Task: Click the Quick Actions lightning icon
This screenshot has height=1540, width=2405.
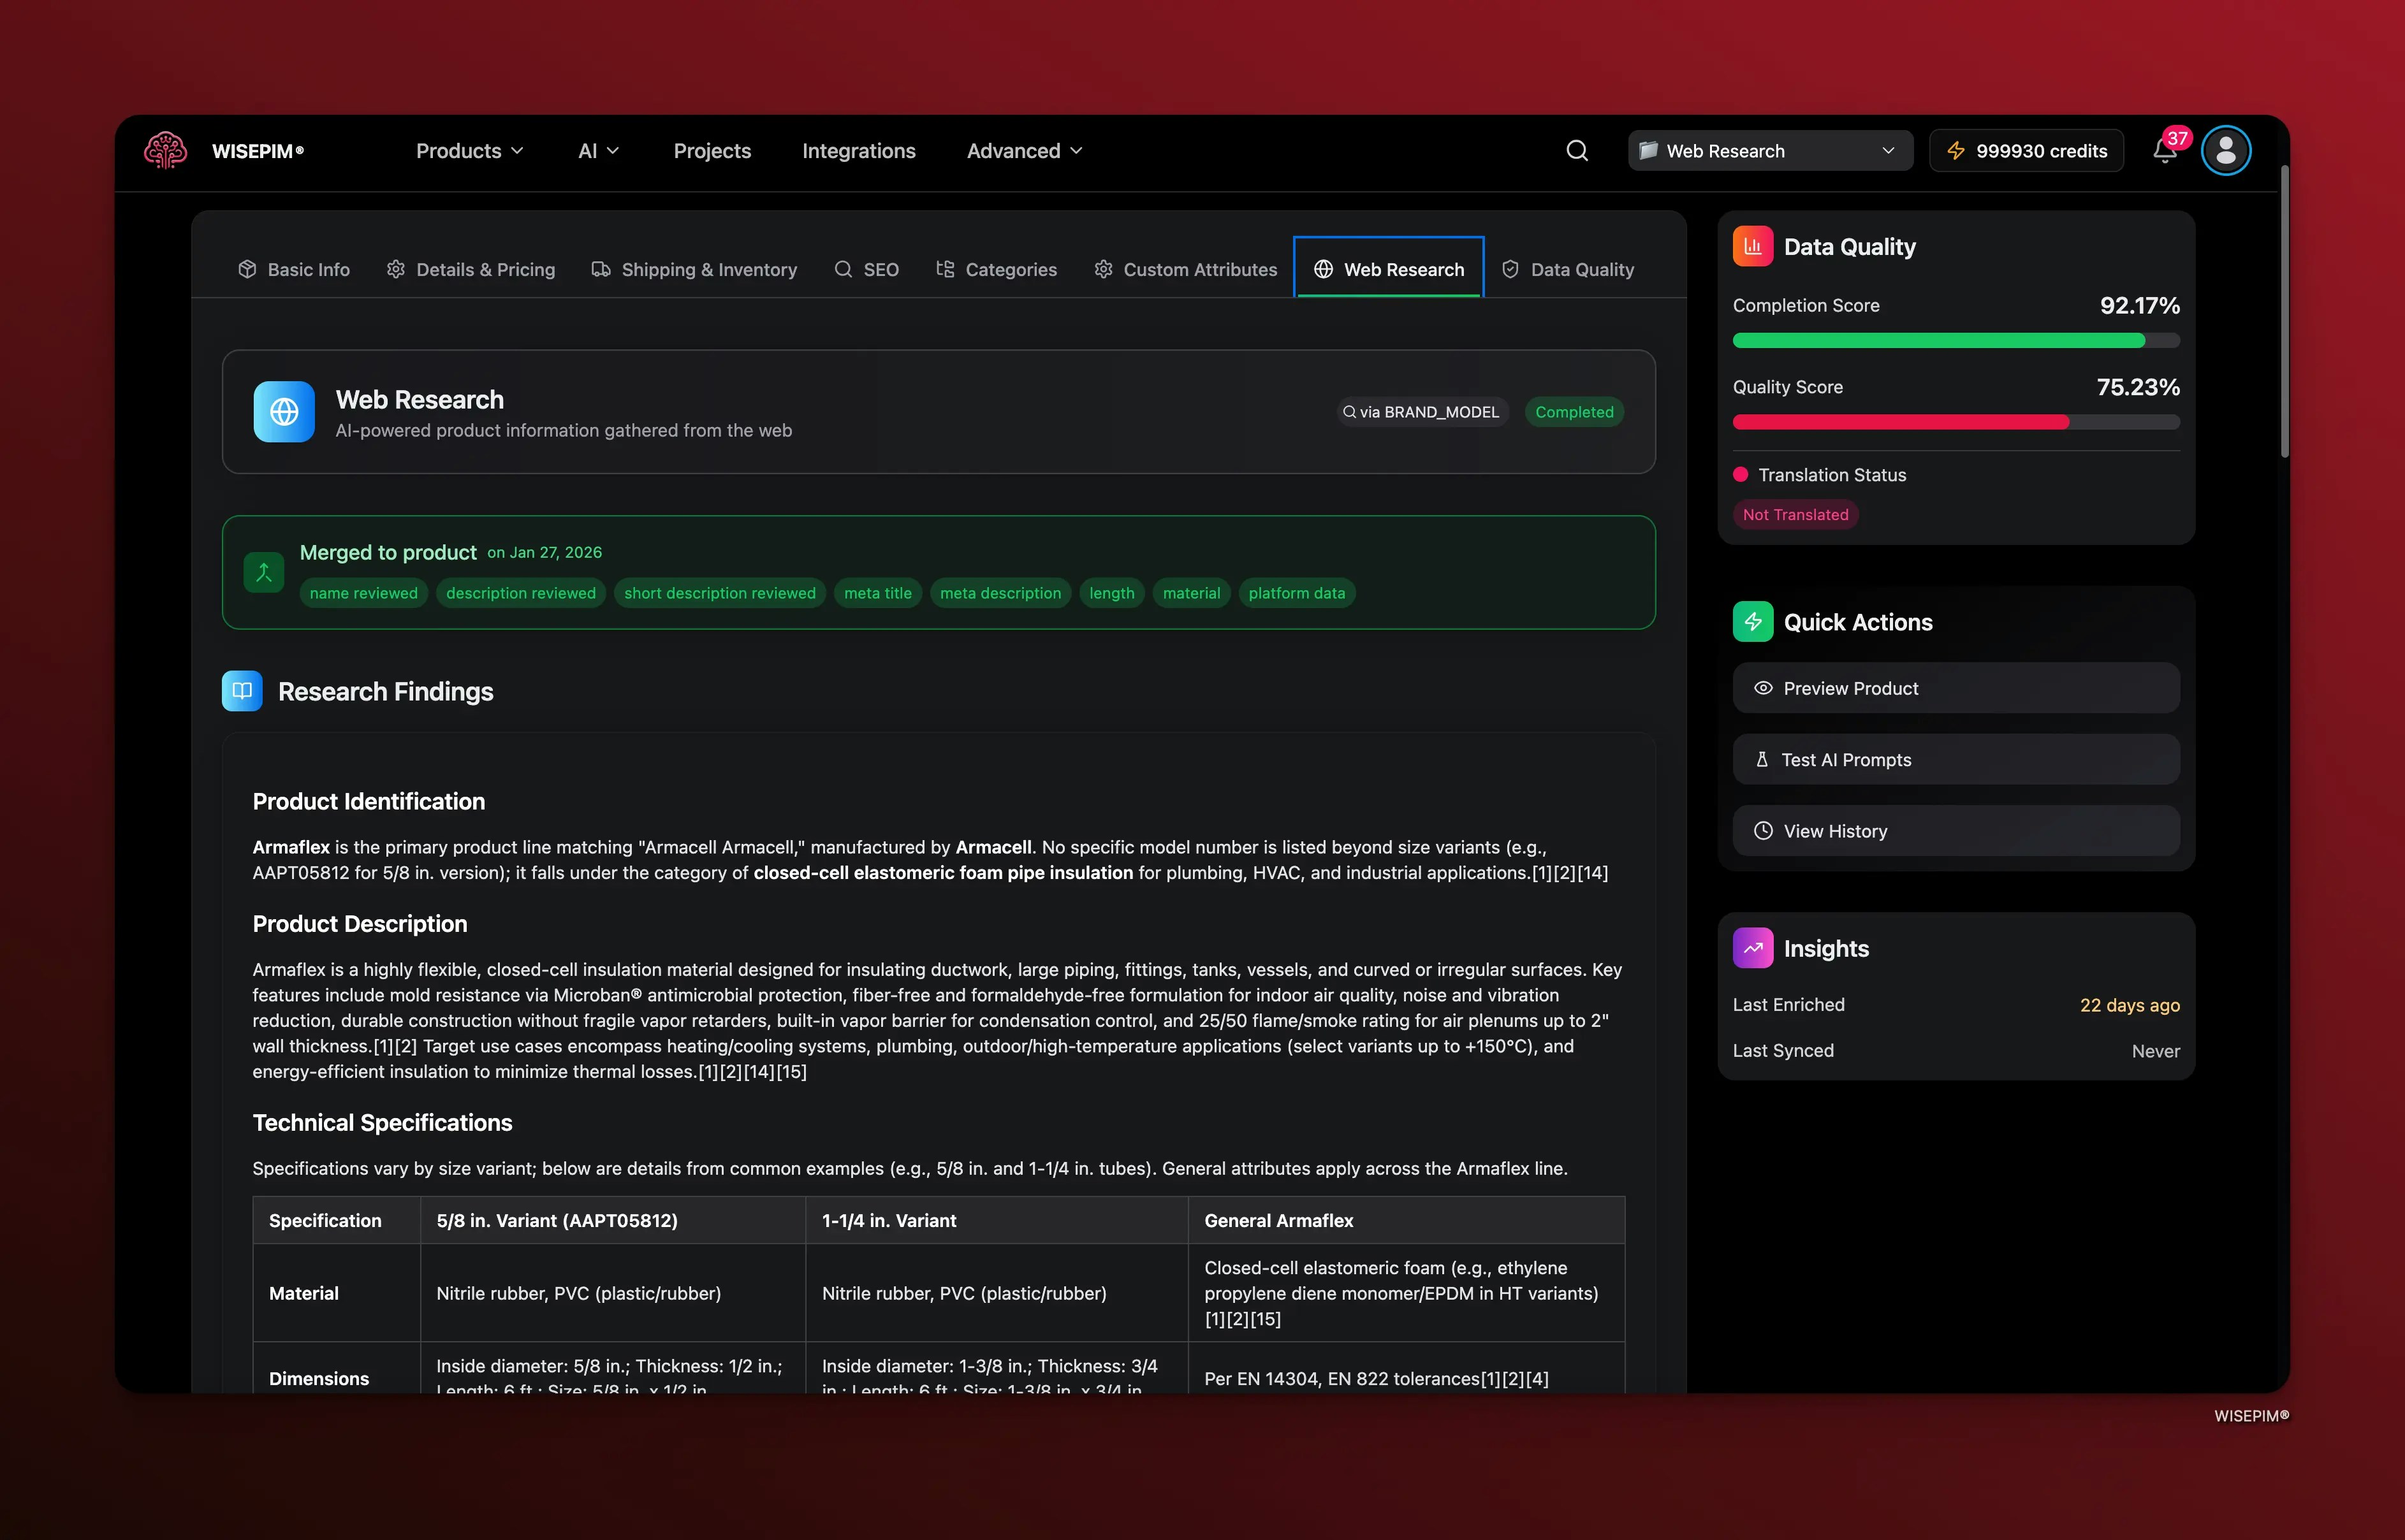Action: (x=1752, y=621)
